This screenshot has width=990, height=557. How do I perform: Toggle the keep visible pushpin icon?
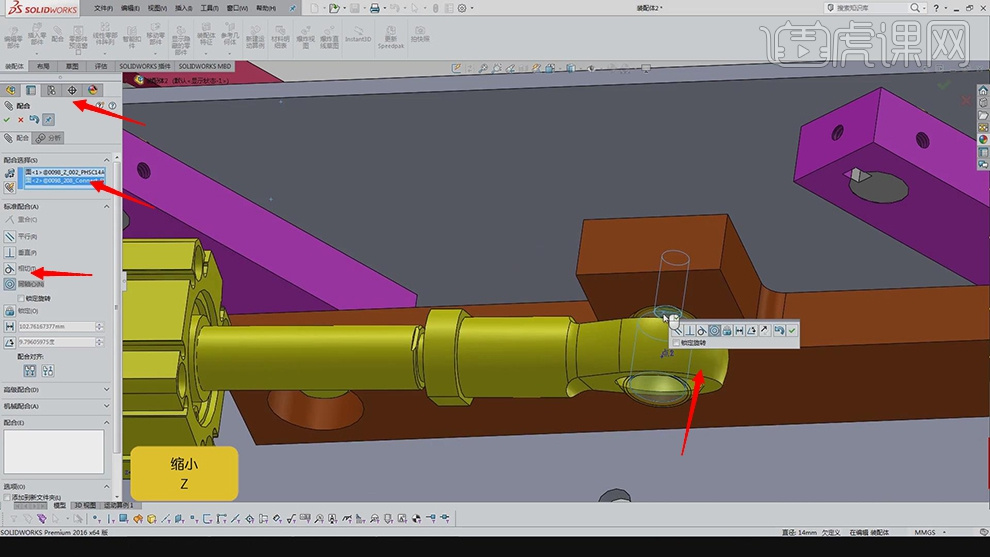click(x=48, y=119)
